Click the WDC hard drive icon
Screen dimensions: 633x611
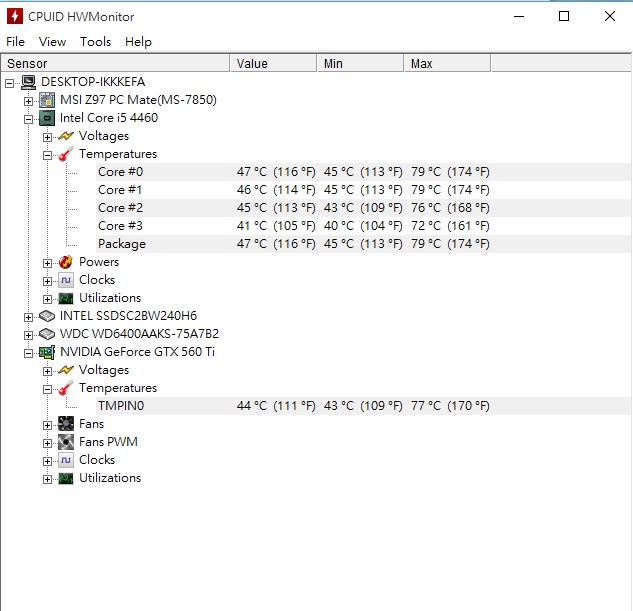click(x=47, y=334)
